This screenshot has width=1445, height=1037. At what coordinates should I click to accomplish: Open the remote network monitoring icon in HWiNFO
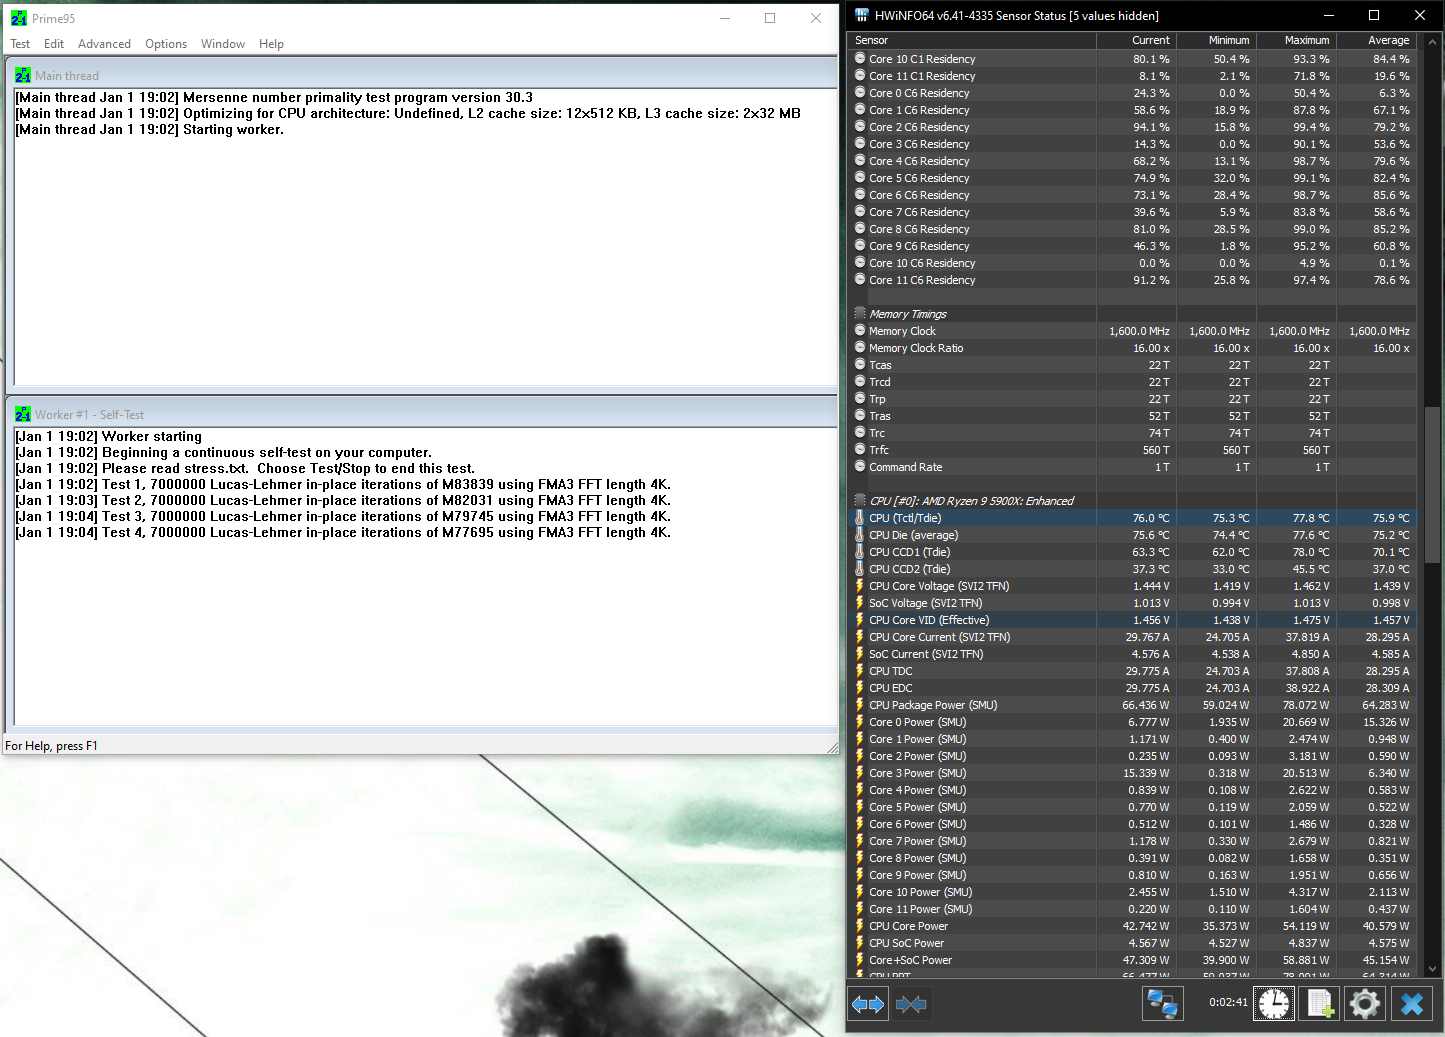[1163, 1003]
